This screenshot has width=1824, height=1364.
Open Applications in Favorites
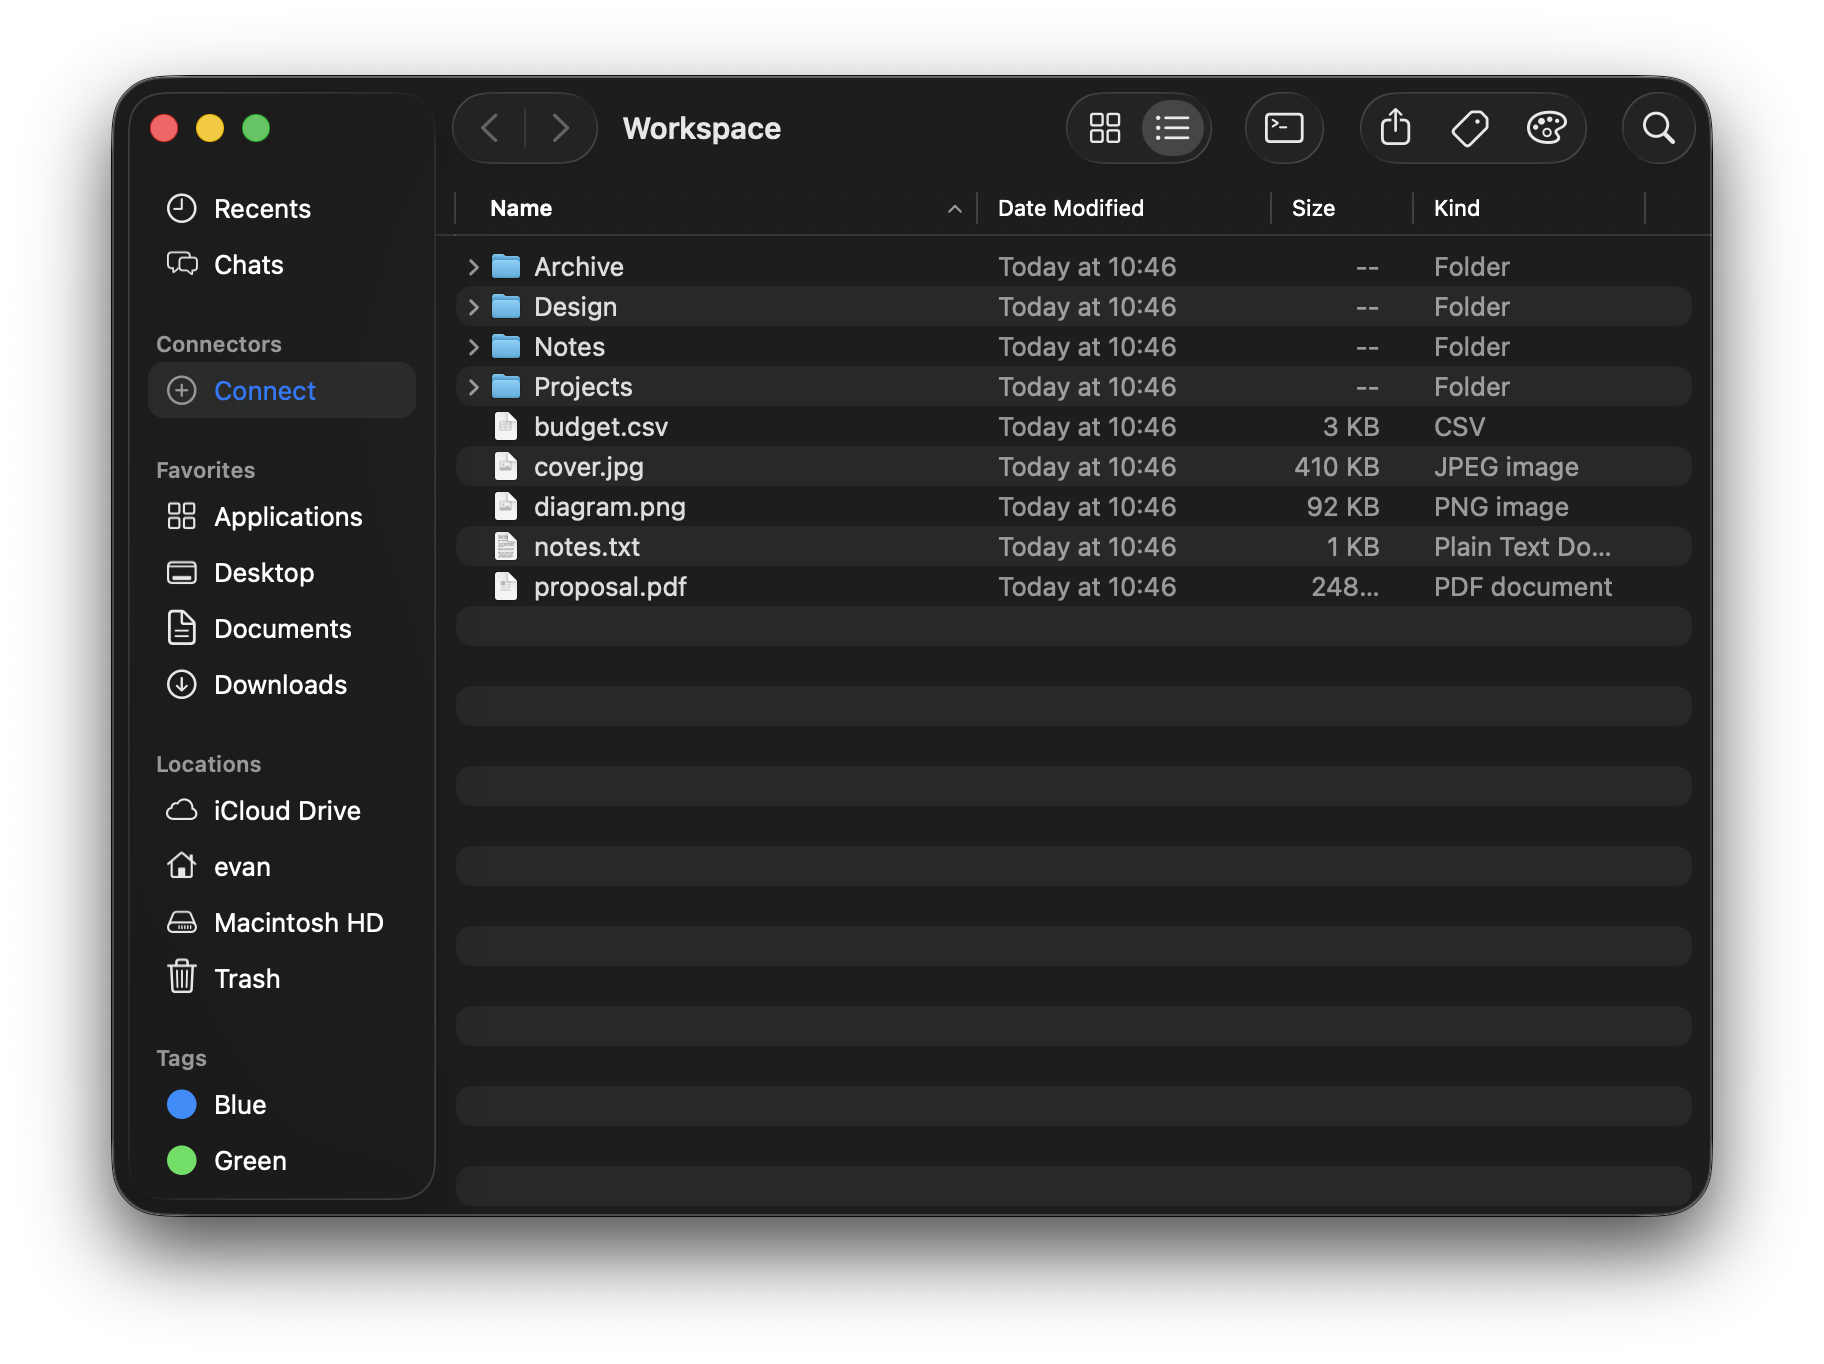coord(281,517)
